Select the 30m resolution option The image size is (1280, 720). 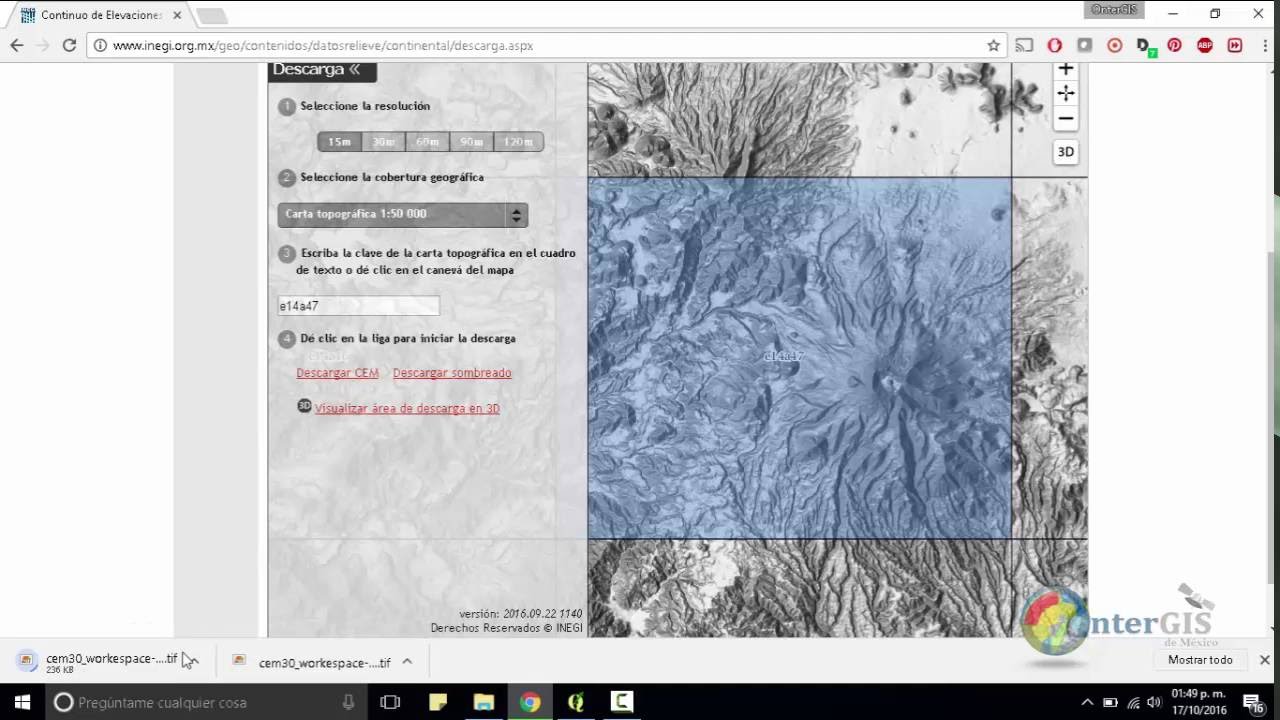click(383, 142)
